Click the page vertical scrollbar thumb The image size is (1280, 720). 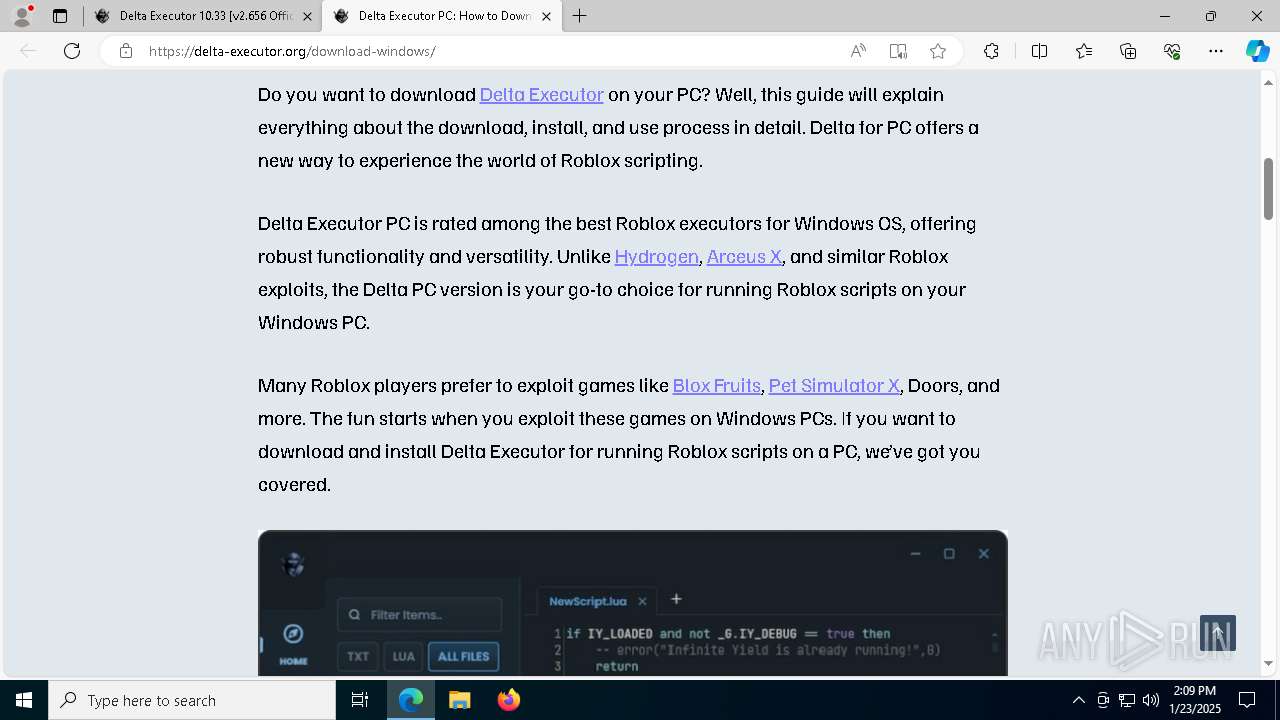pos(1268,188)
